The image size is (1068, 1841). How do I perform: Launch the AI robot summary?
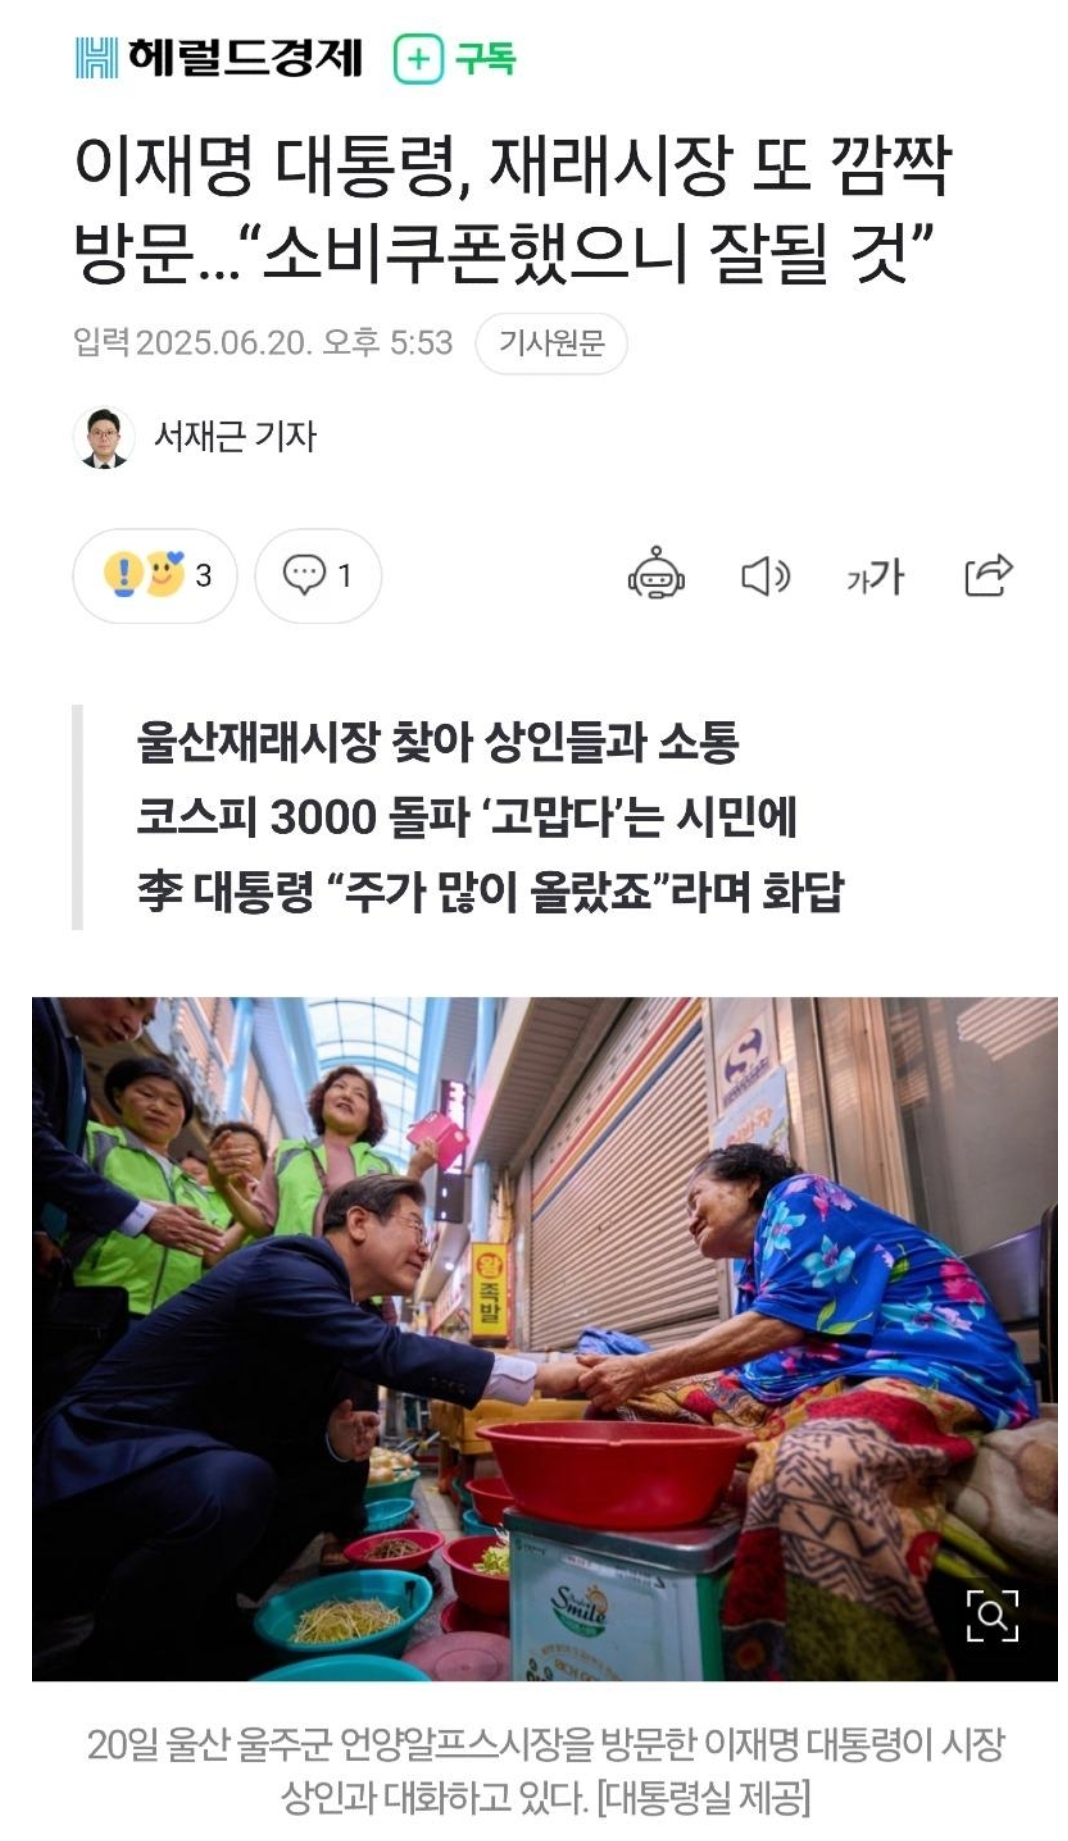[656, 574]
